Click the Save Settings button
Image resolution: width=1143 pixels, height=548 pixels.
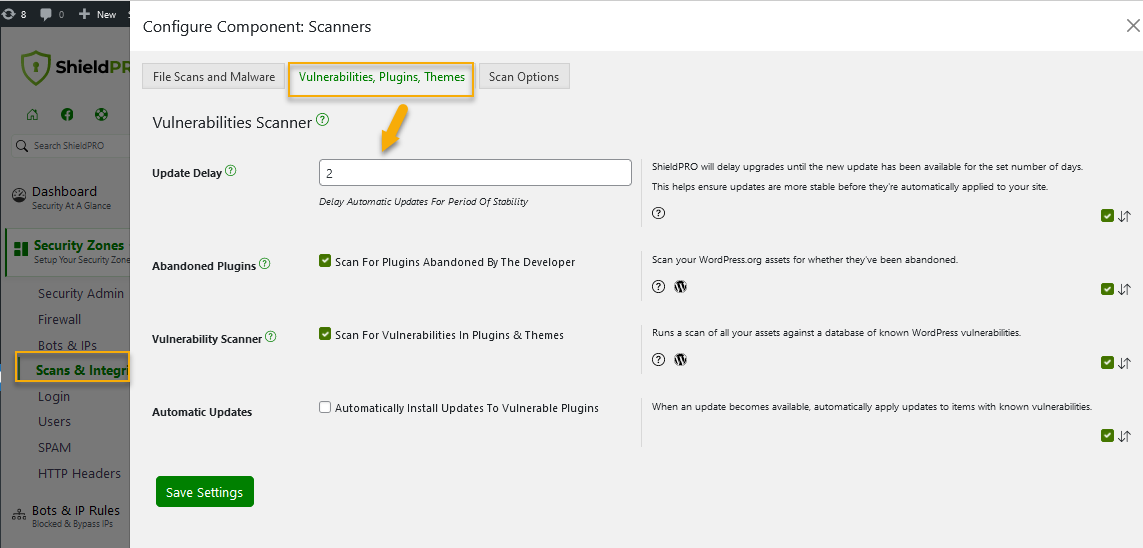[x=205, y=492]
